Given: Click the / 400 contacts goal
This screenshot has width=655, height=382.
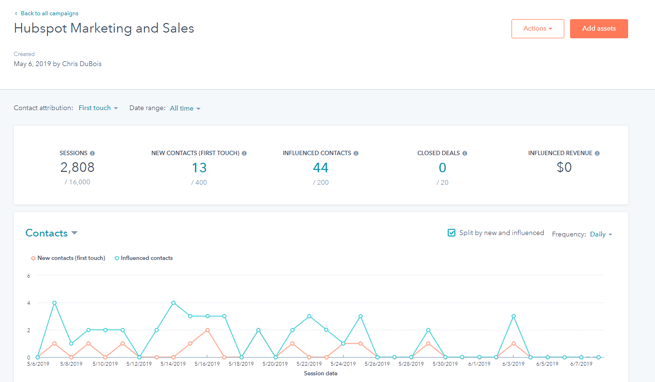Looking at the screenshot, I should (199, 183).
